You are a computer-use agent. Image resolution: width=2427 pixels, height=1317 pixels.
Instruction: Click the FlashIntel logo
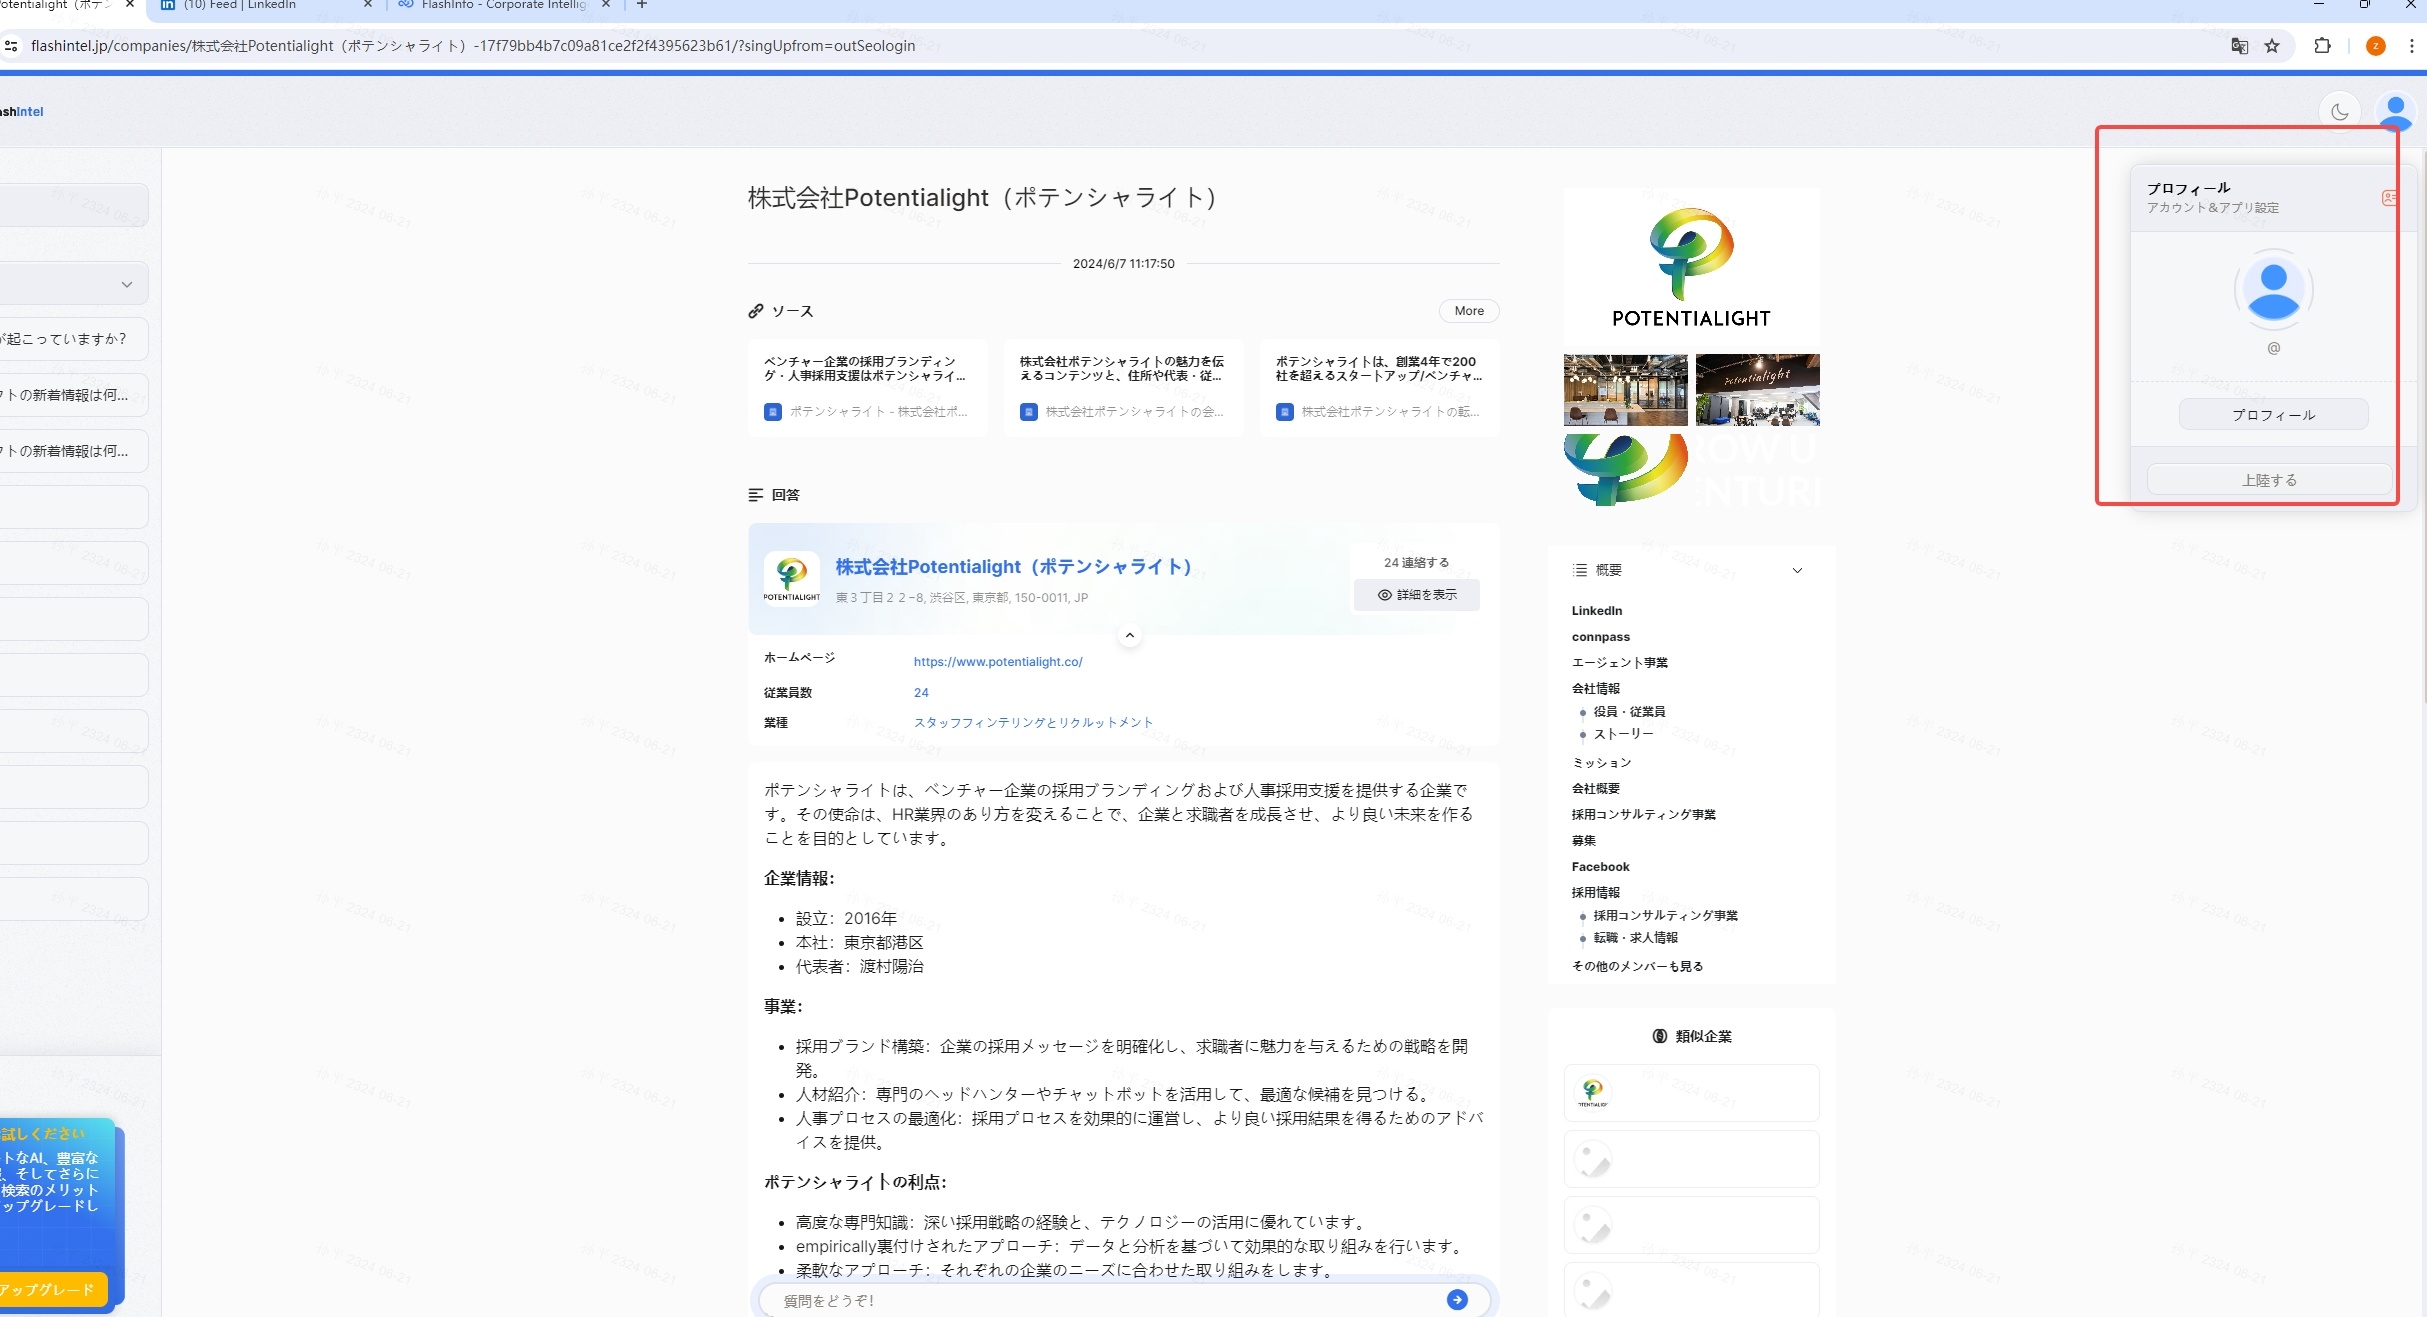pos(22,112)
